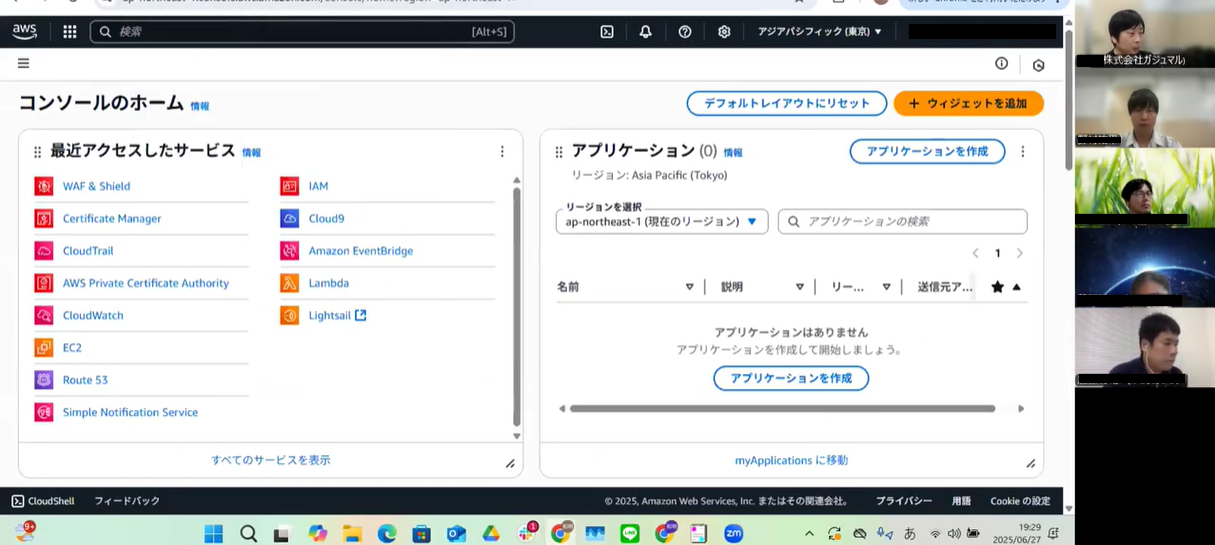Expand the hamburger navigation menu
1215x545 pixels.
click(x=23, y=63)
